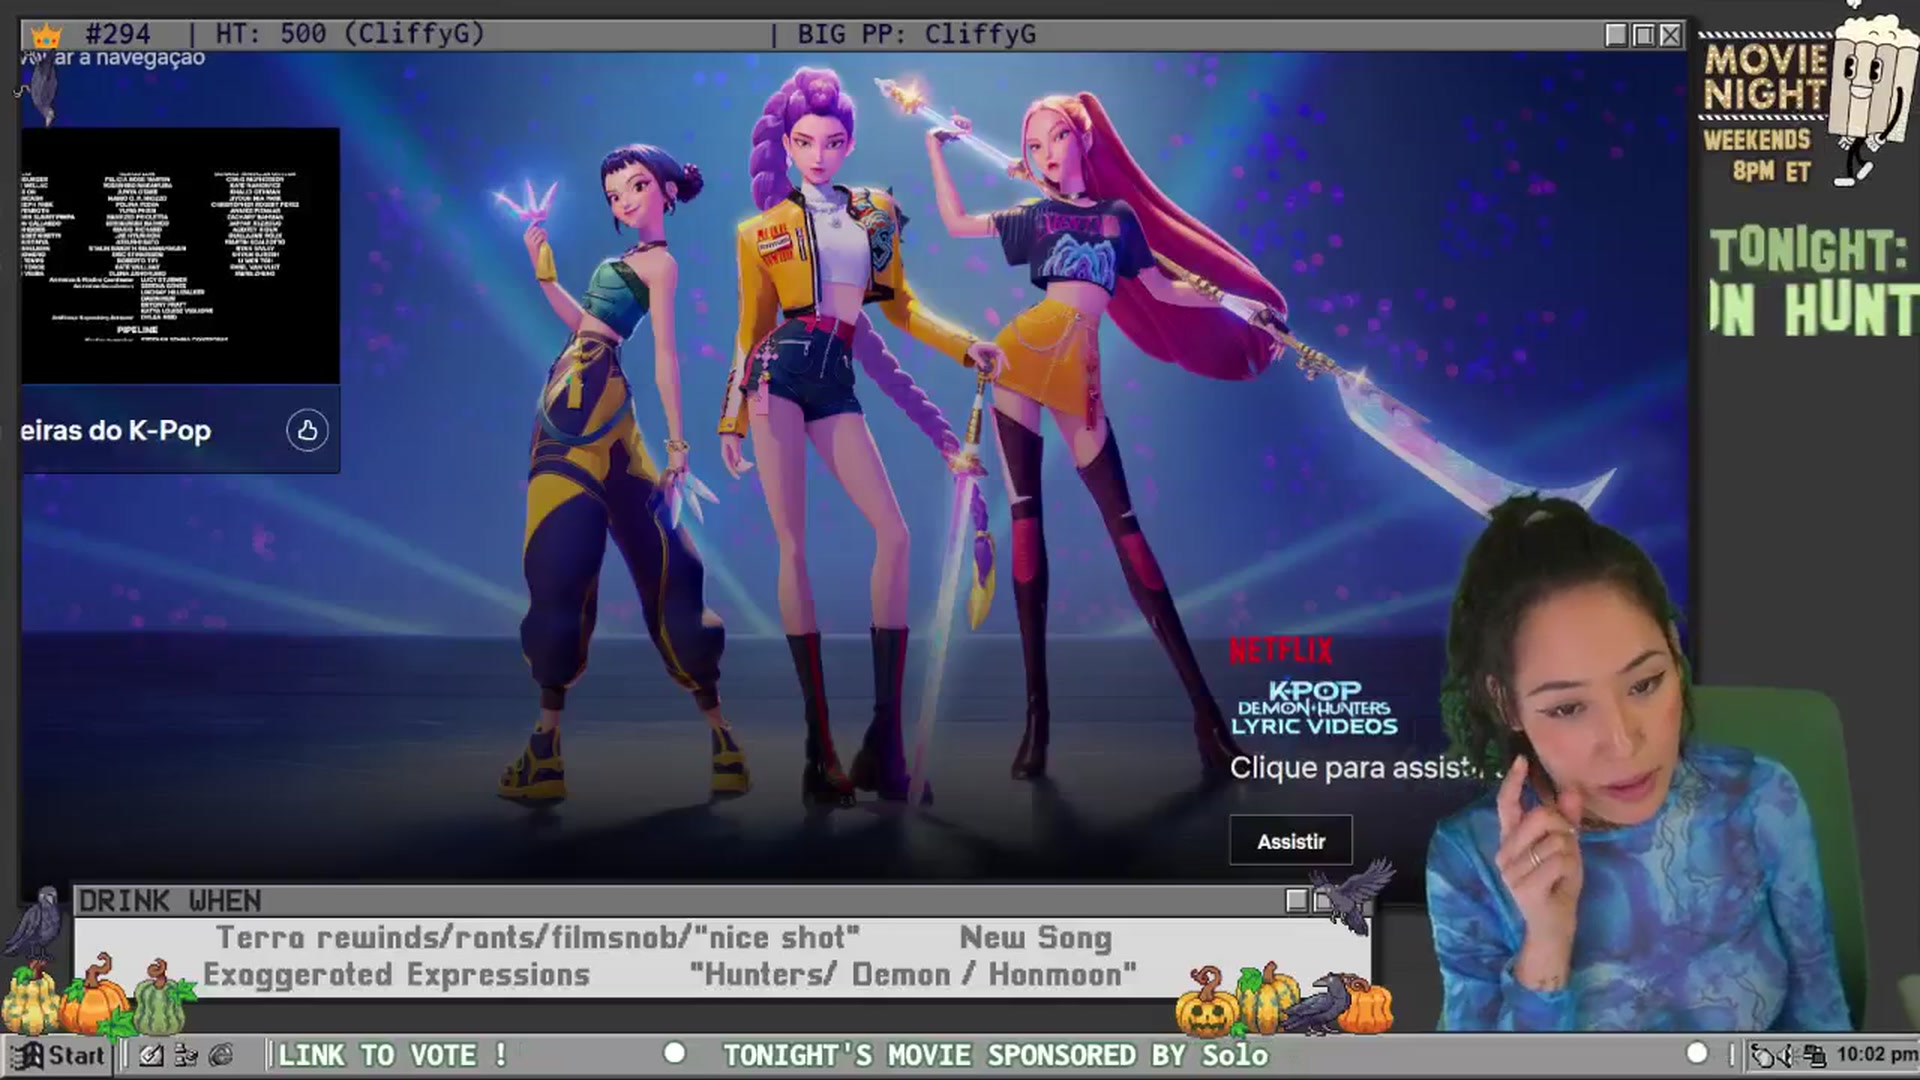Click the 'eiras do K-Pop' title text
This screenshot has width=1920, height=1080.
[x=116, y=431]
